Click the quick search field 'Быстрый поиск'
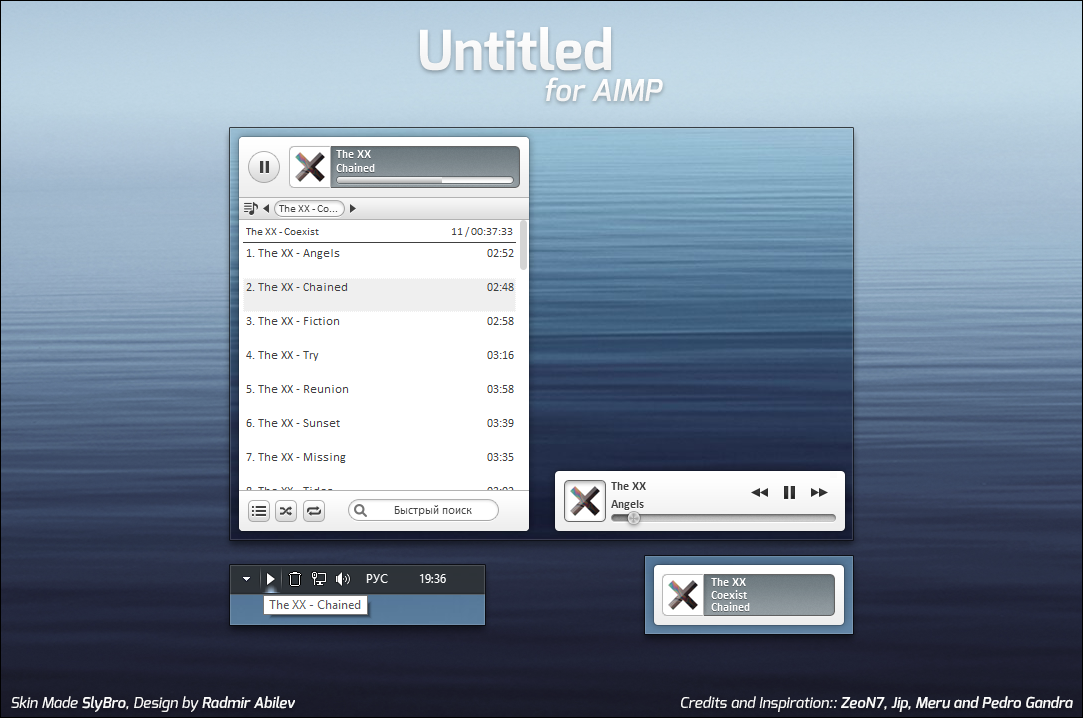Viewport: 1083px width, 718px height. [x=423, y=510]
